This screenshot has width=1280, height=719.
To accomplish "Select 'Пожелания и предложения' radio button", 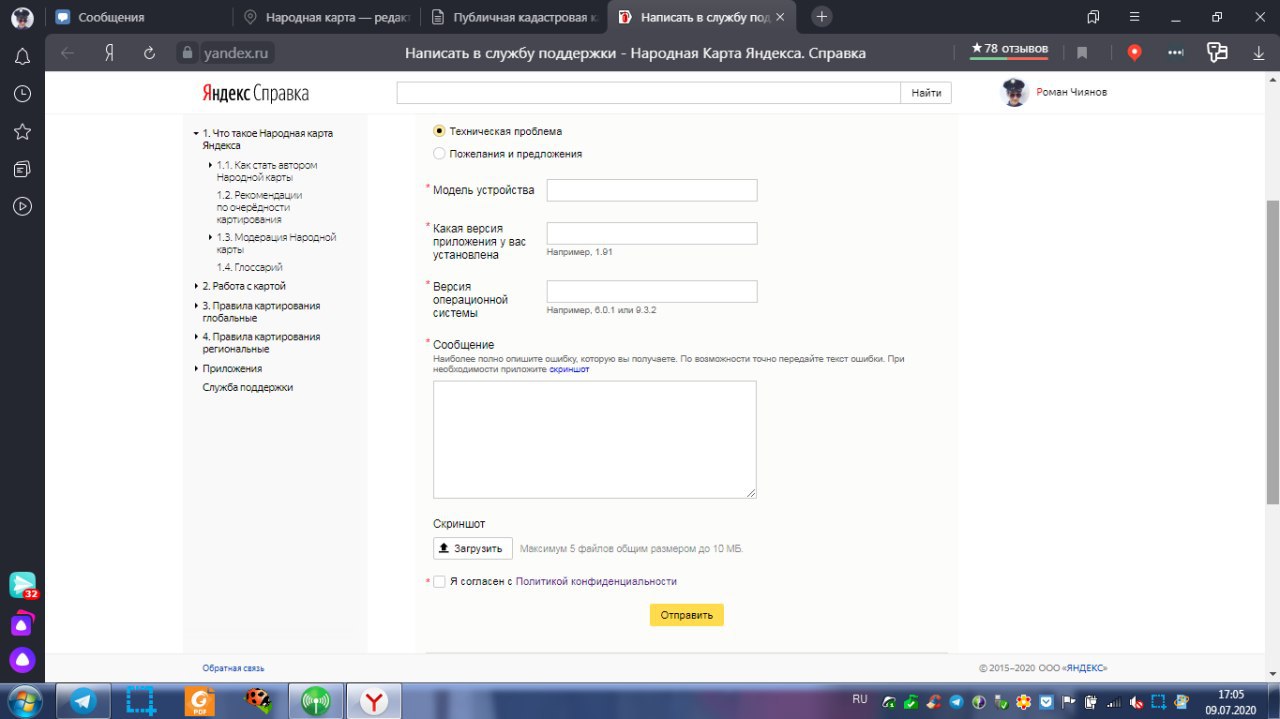I will tap(439, 154).
